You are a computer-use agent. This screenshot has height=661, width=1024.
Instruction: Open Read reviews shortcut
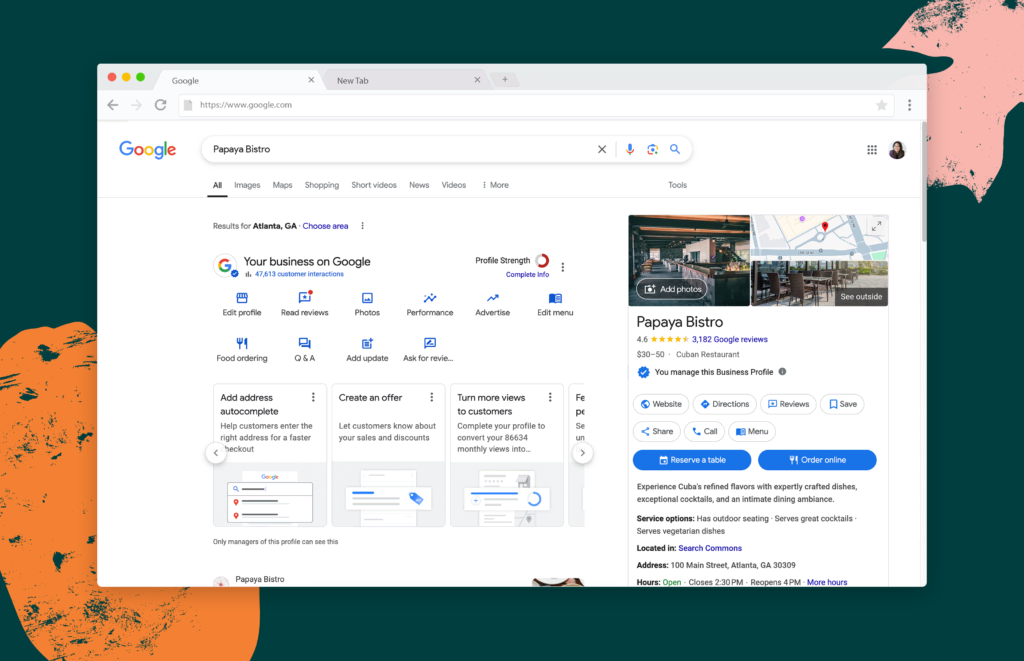pyautogui.click(x=304, y=304)
